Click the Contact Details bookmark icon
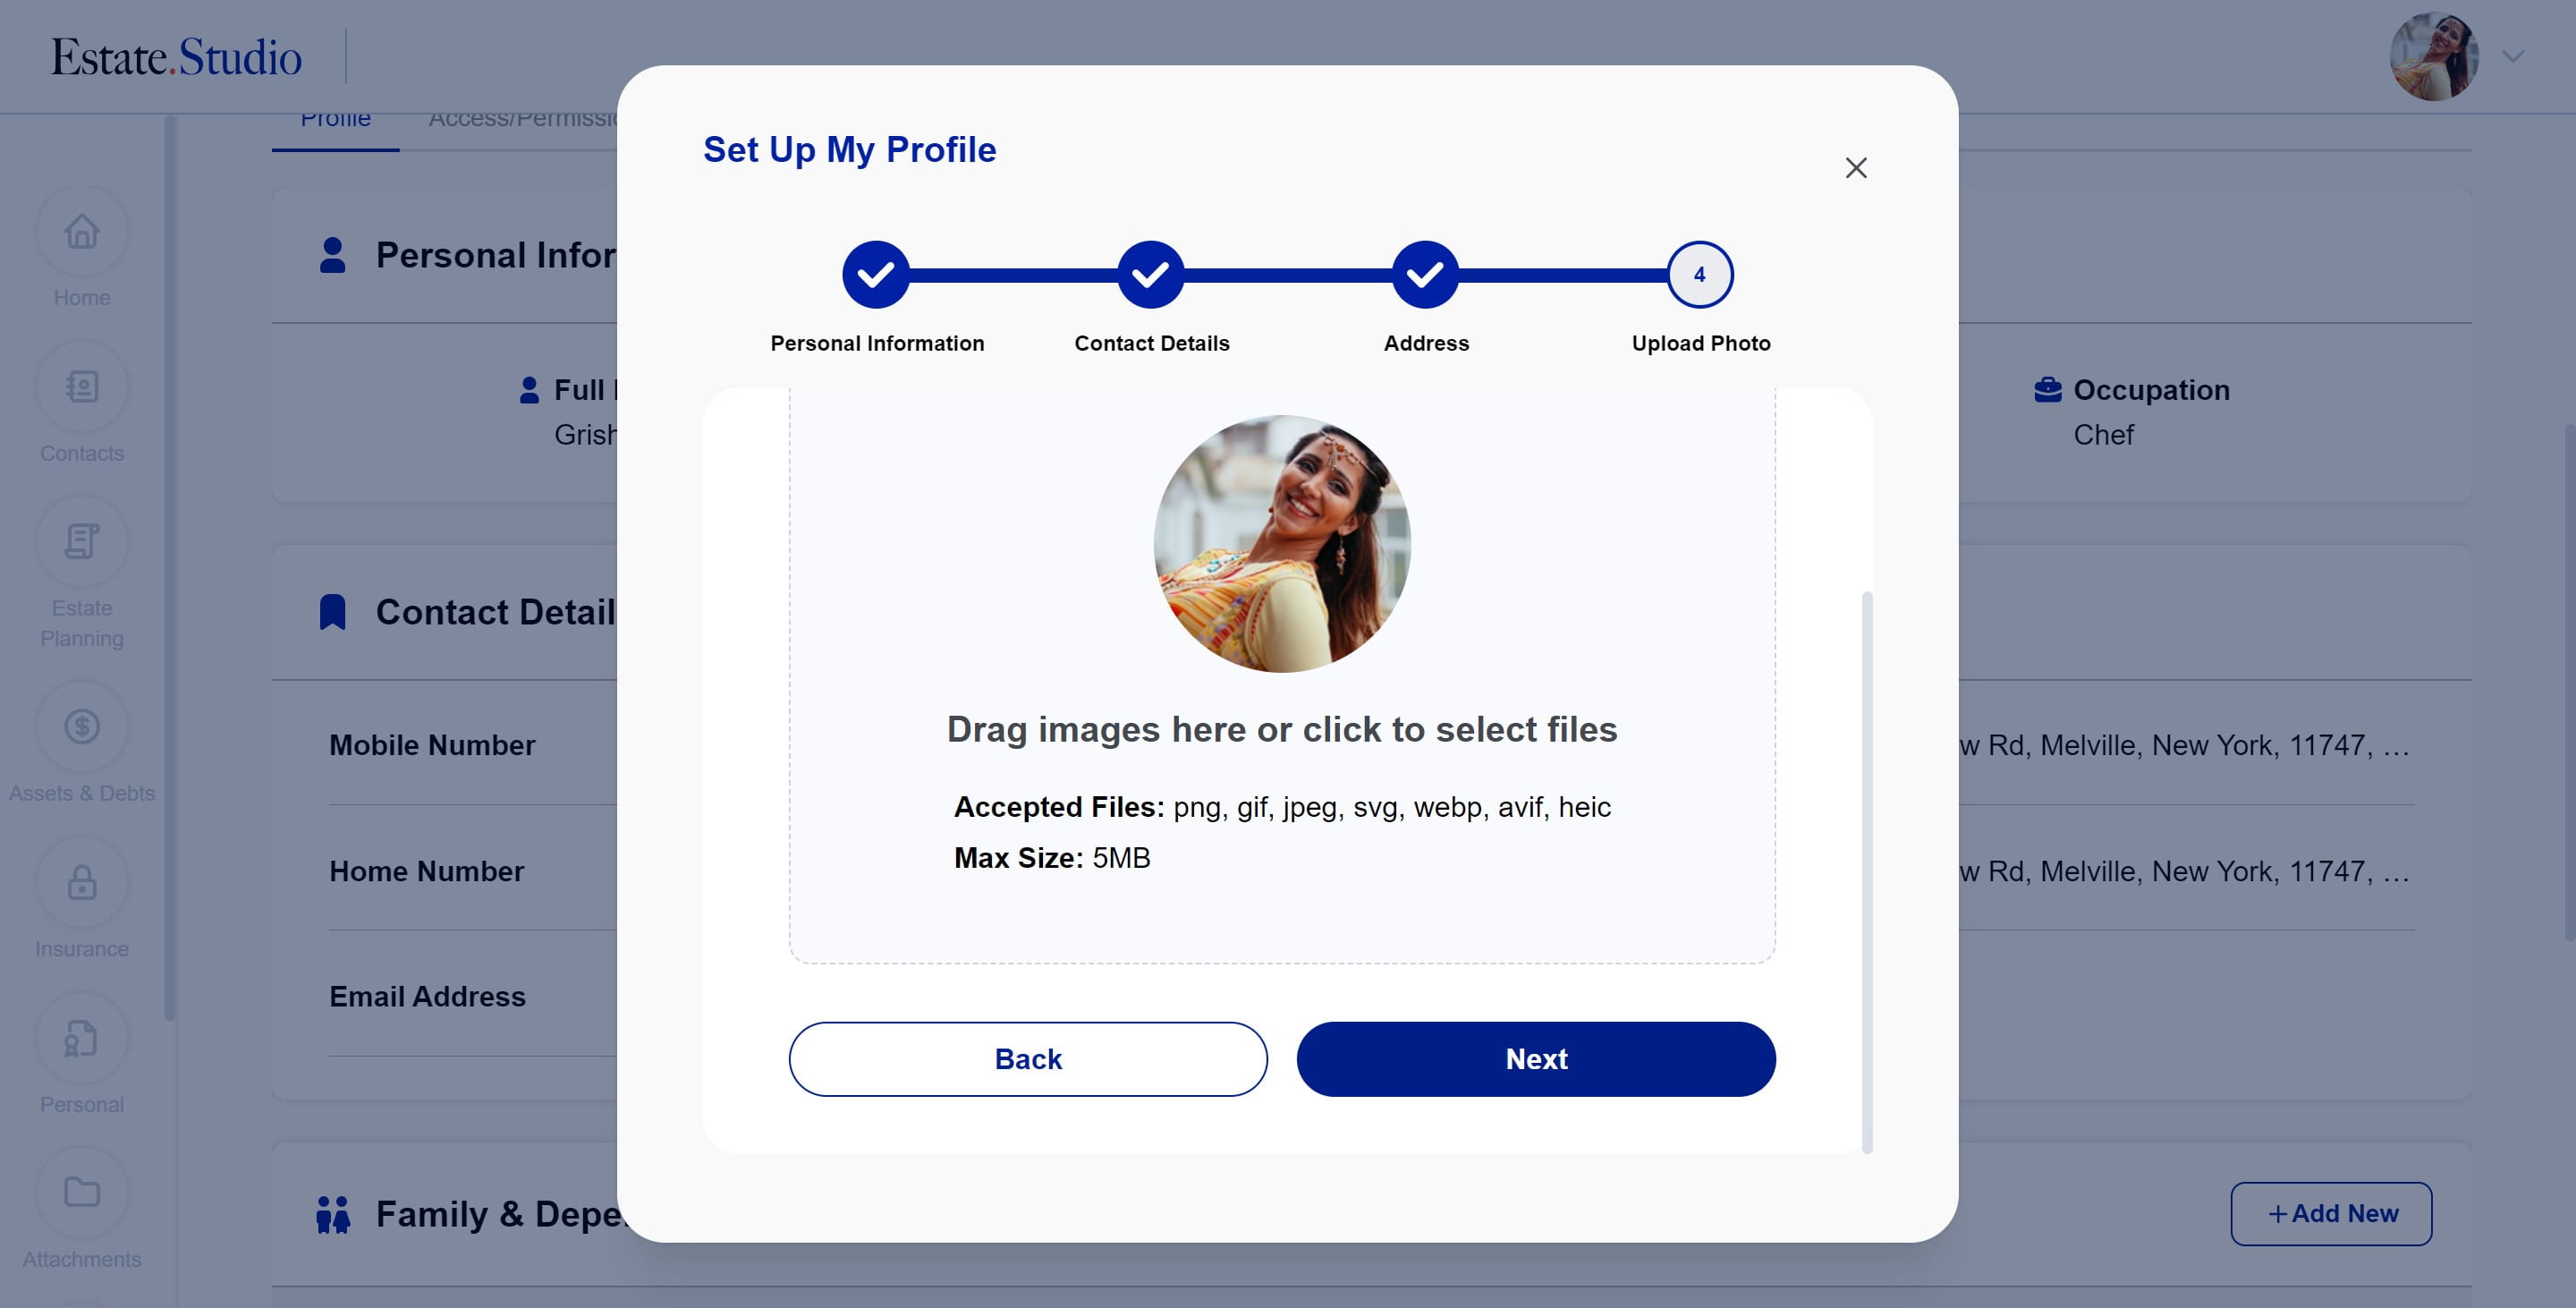Image resolution: width=2576 pixels, height=1308 pixels. click(x=333, y=612)
